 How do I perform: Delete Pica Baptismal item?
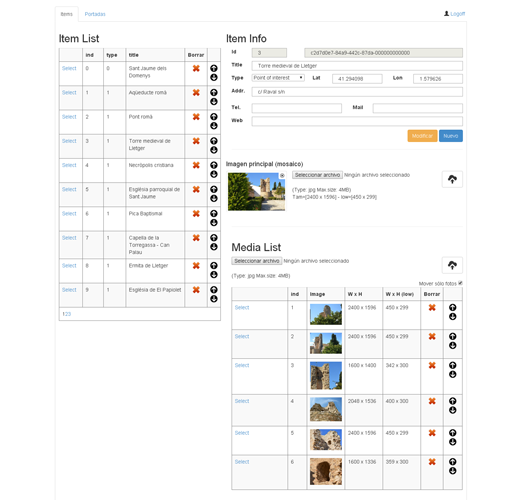click(196, 214)
